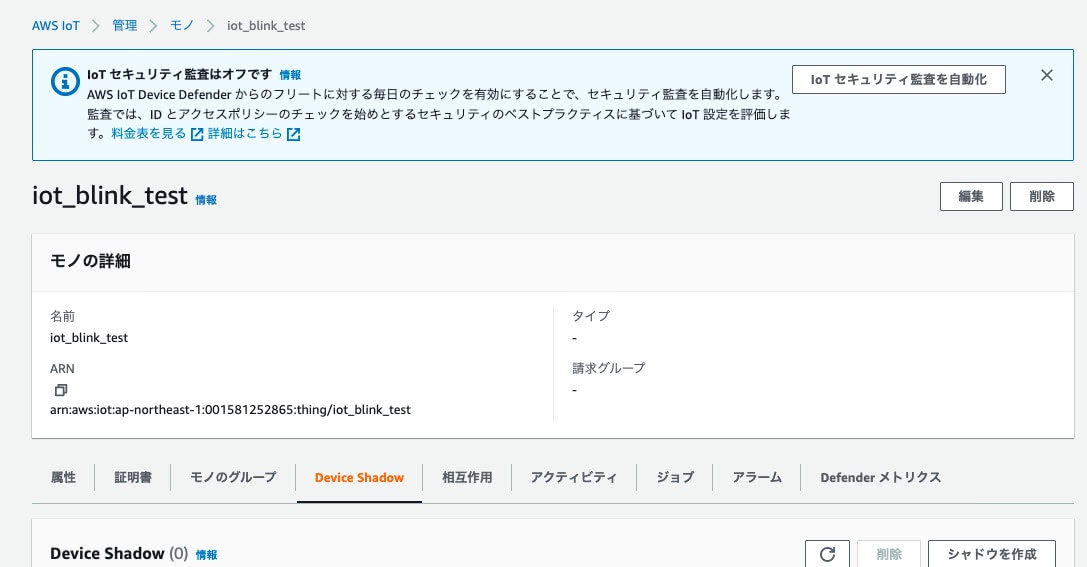Open the external link icon after 料金表を見る
This screenshot has width=1087, height=567.
pos(197,134)
